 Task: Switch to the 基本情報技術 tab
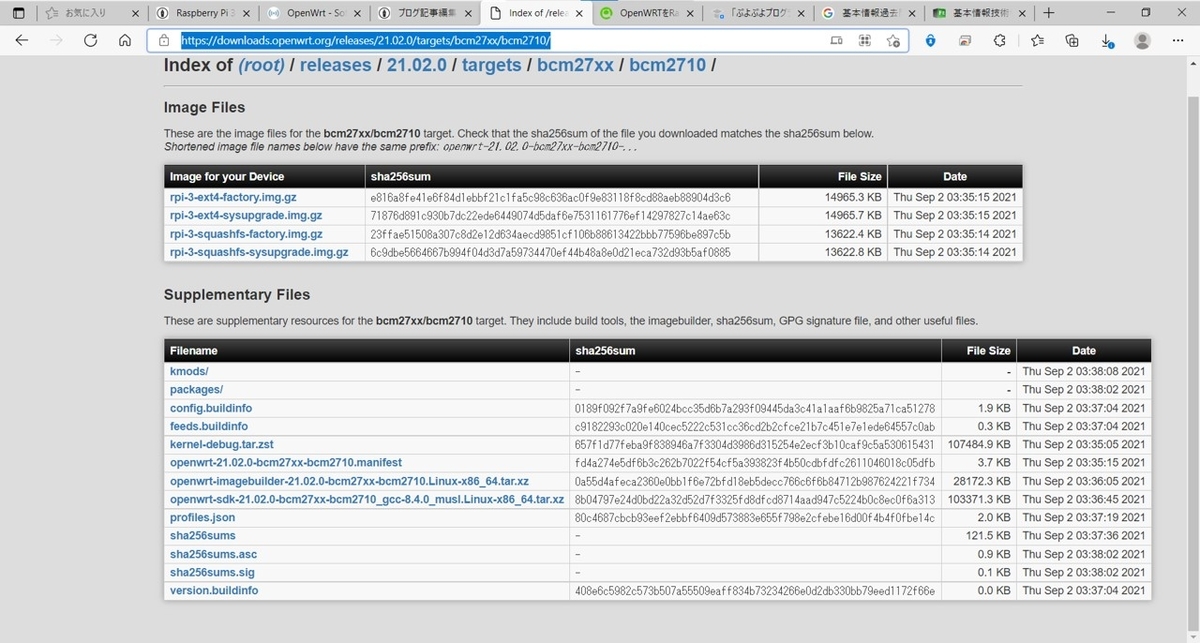pyautogui.click(x=978, y=14)
